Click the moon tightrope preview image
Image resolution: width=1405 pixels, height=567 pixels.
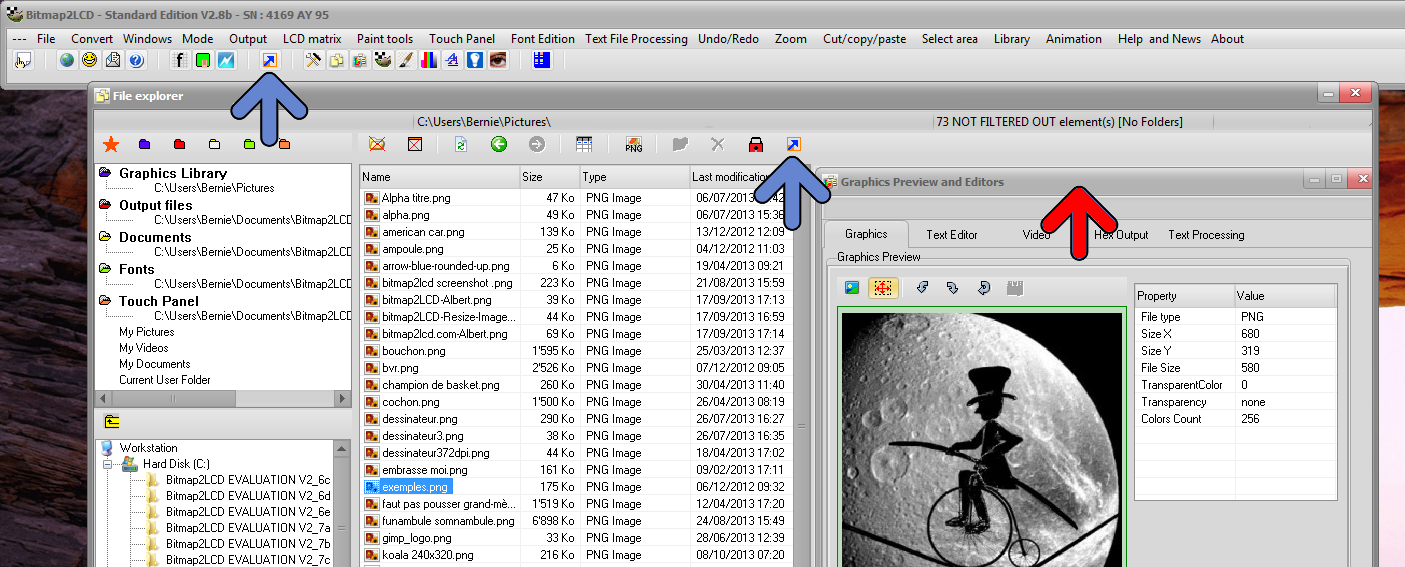pyautogui.click(x=983, y=438)
